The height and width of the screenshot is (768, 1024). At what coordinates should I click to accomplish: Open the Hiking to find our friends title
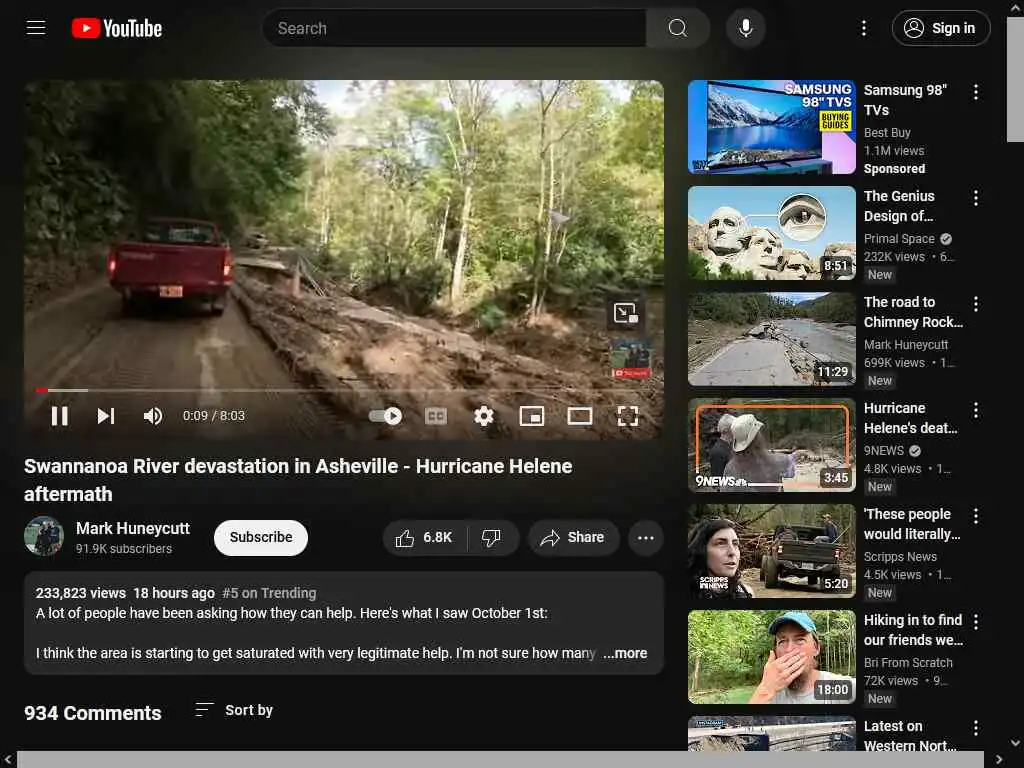(913, 630)
